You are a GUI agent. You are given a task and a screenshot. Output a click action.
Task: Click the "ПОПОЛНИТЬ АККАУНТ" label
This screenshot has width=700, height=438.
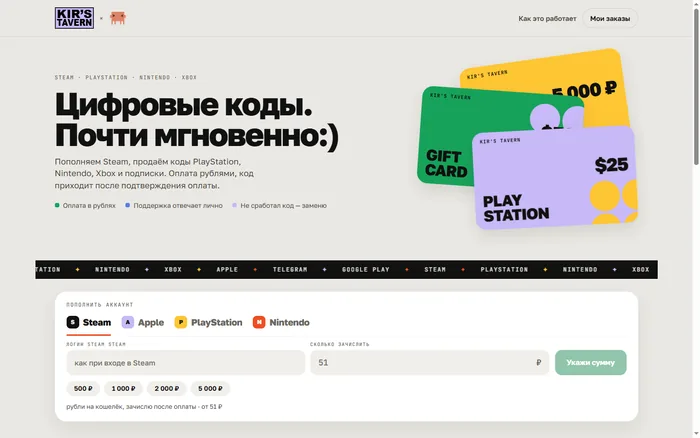pyautogui.click(x=100, y=305)
